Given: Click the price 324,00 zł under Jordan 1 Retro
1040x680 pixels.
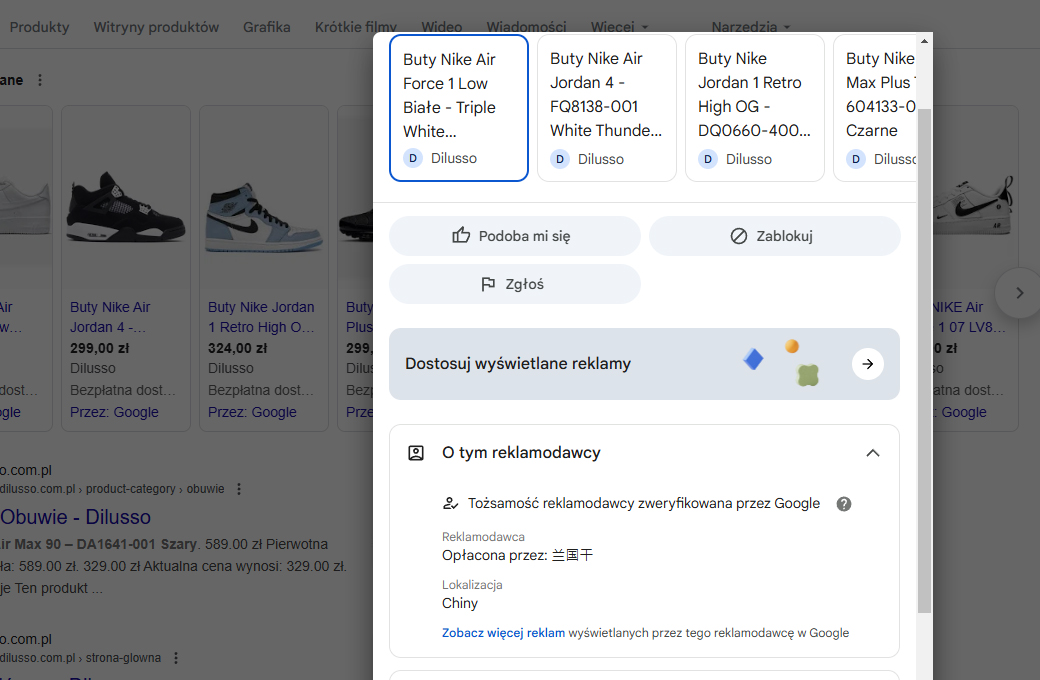Looking at the screenshot, I should 237,348.
